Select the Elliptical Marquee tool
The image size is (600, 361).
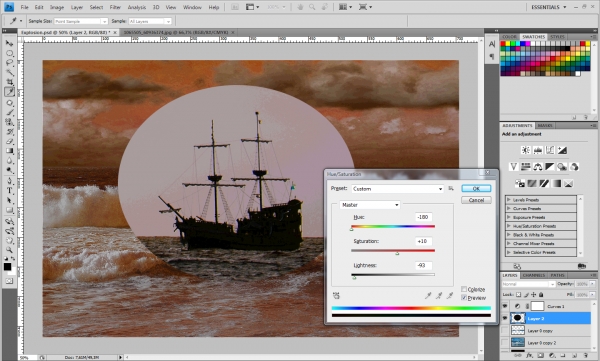pos(9,53)
